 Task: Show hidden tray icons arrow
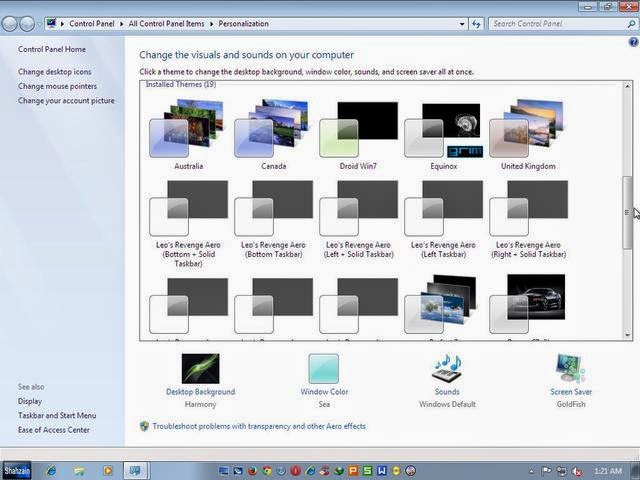(531, 471)
